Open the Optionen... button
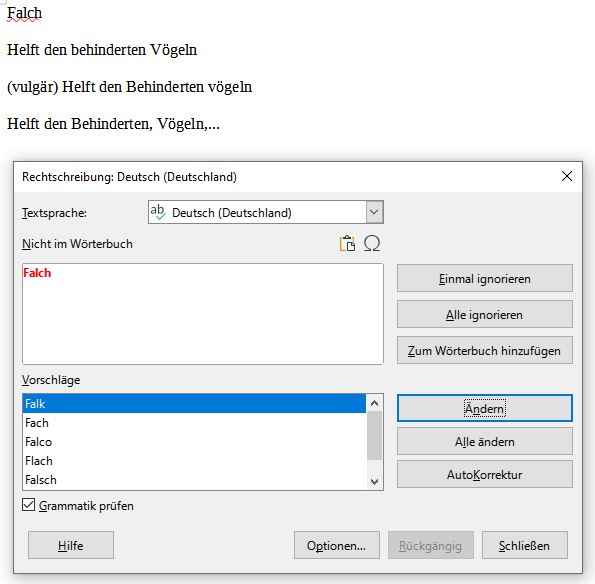Image resolution: width=595 pixels, height=584 pixels. tap(337, 545)
